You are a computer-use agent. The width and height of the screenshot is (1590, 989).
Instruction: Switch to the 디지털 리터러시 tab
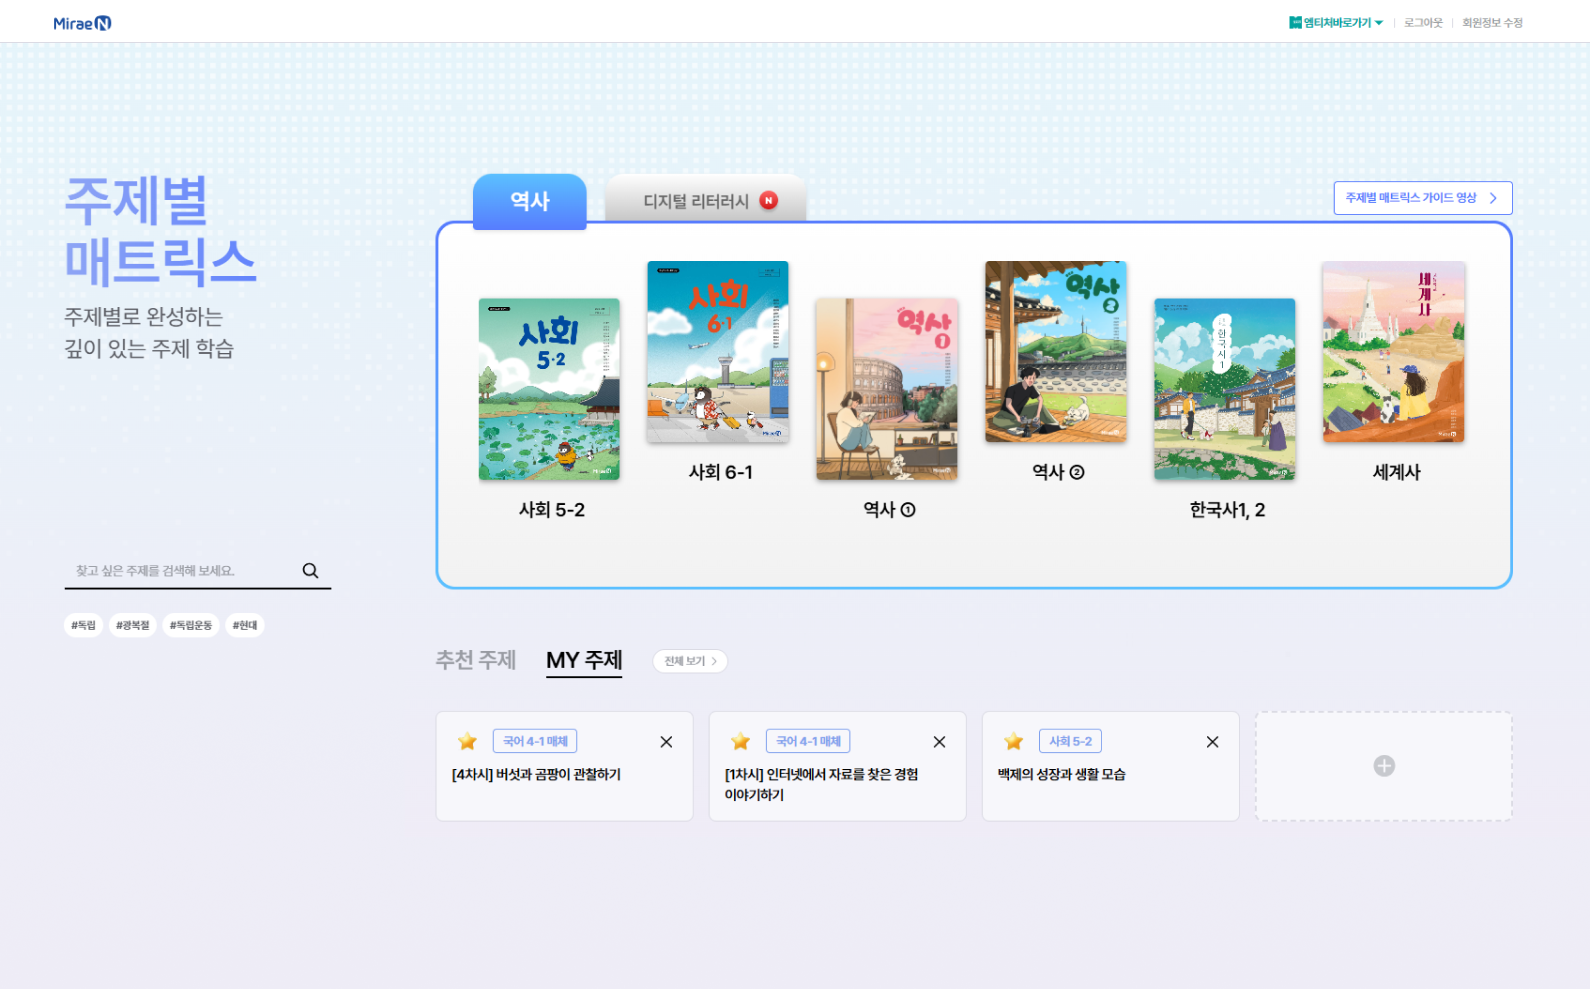point(705,200)
